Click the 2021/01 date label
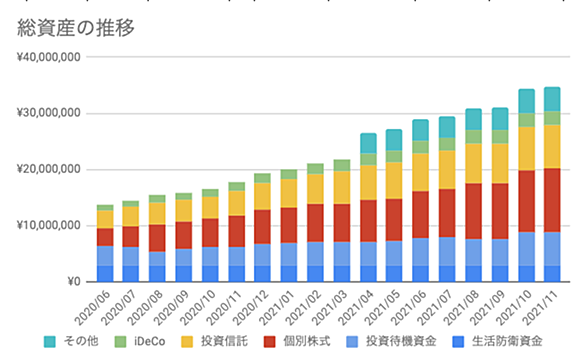 pyautogui.click(x=278, y=308)
